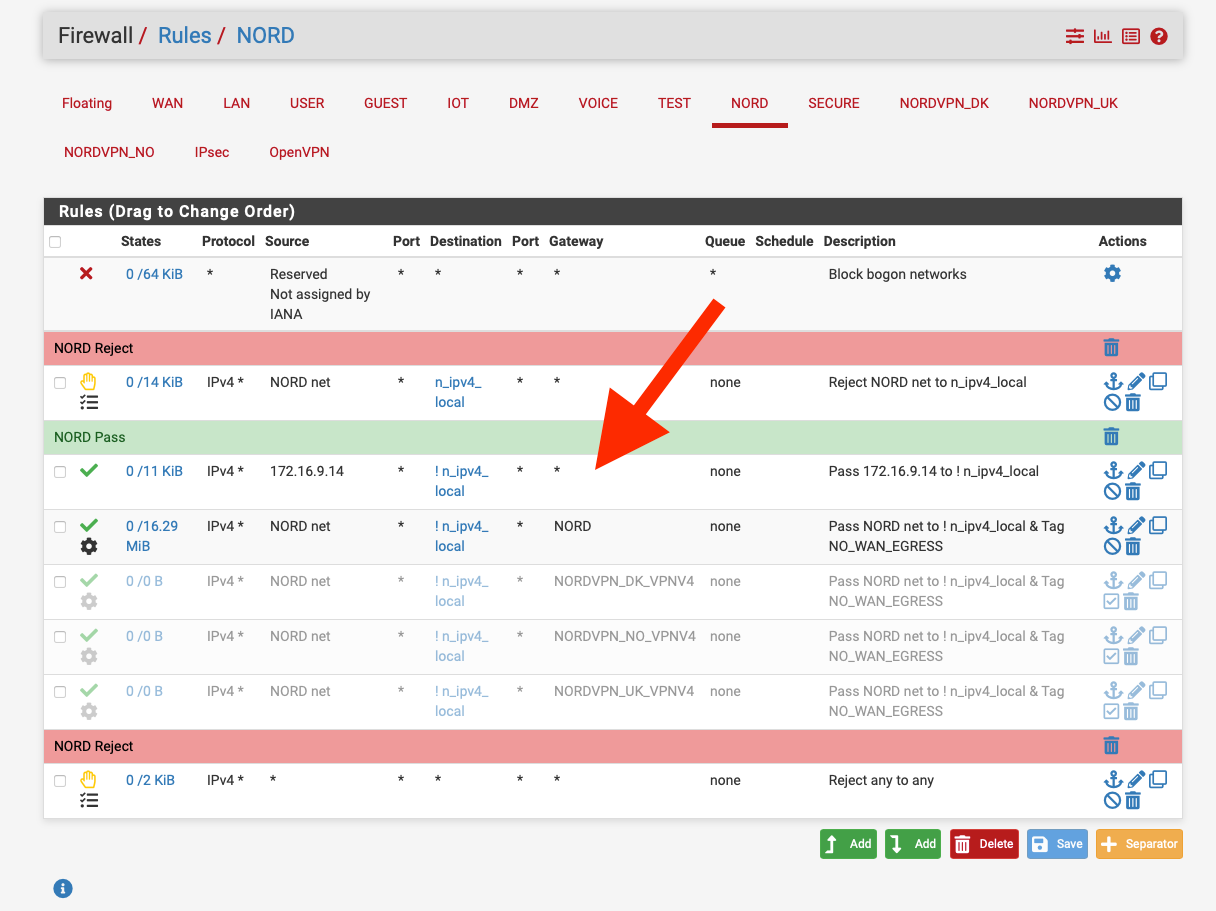1216x911 pixels.
Task: Click green check on Pass 172.16.9.14 rule
Action: click(89, 470)
